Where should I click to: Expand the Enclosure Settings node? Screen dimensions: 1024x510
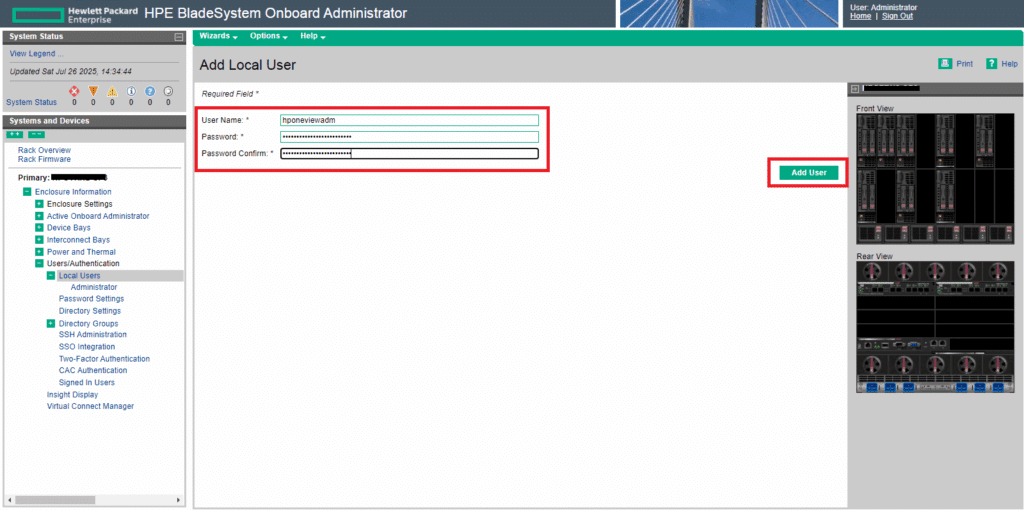click(39, 204)
